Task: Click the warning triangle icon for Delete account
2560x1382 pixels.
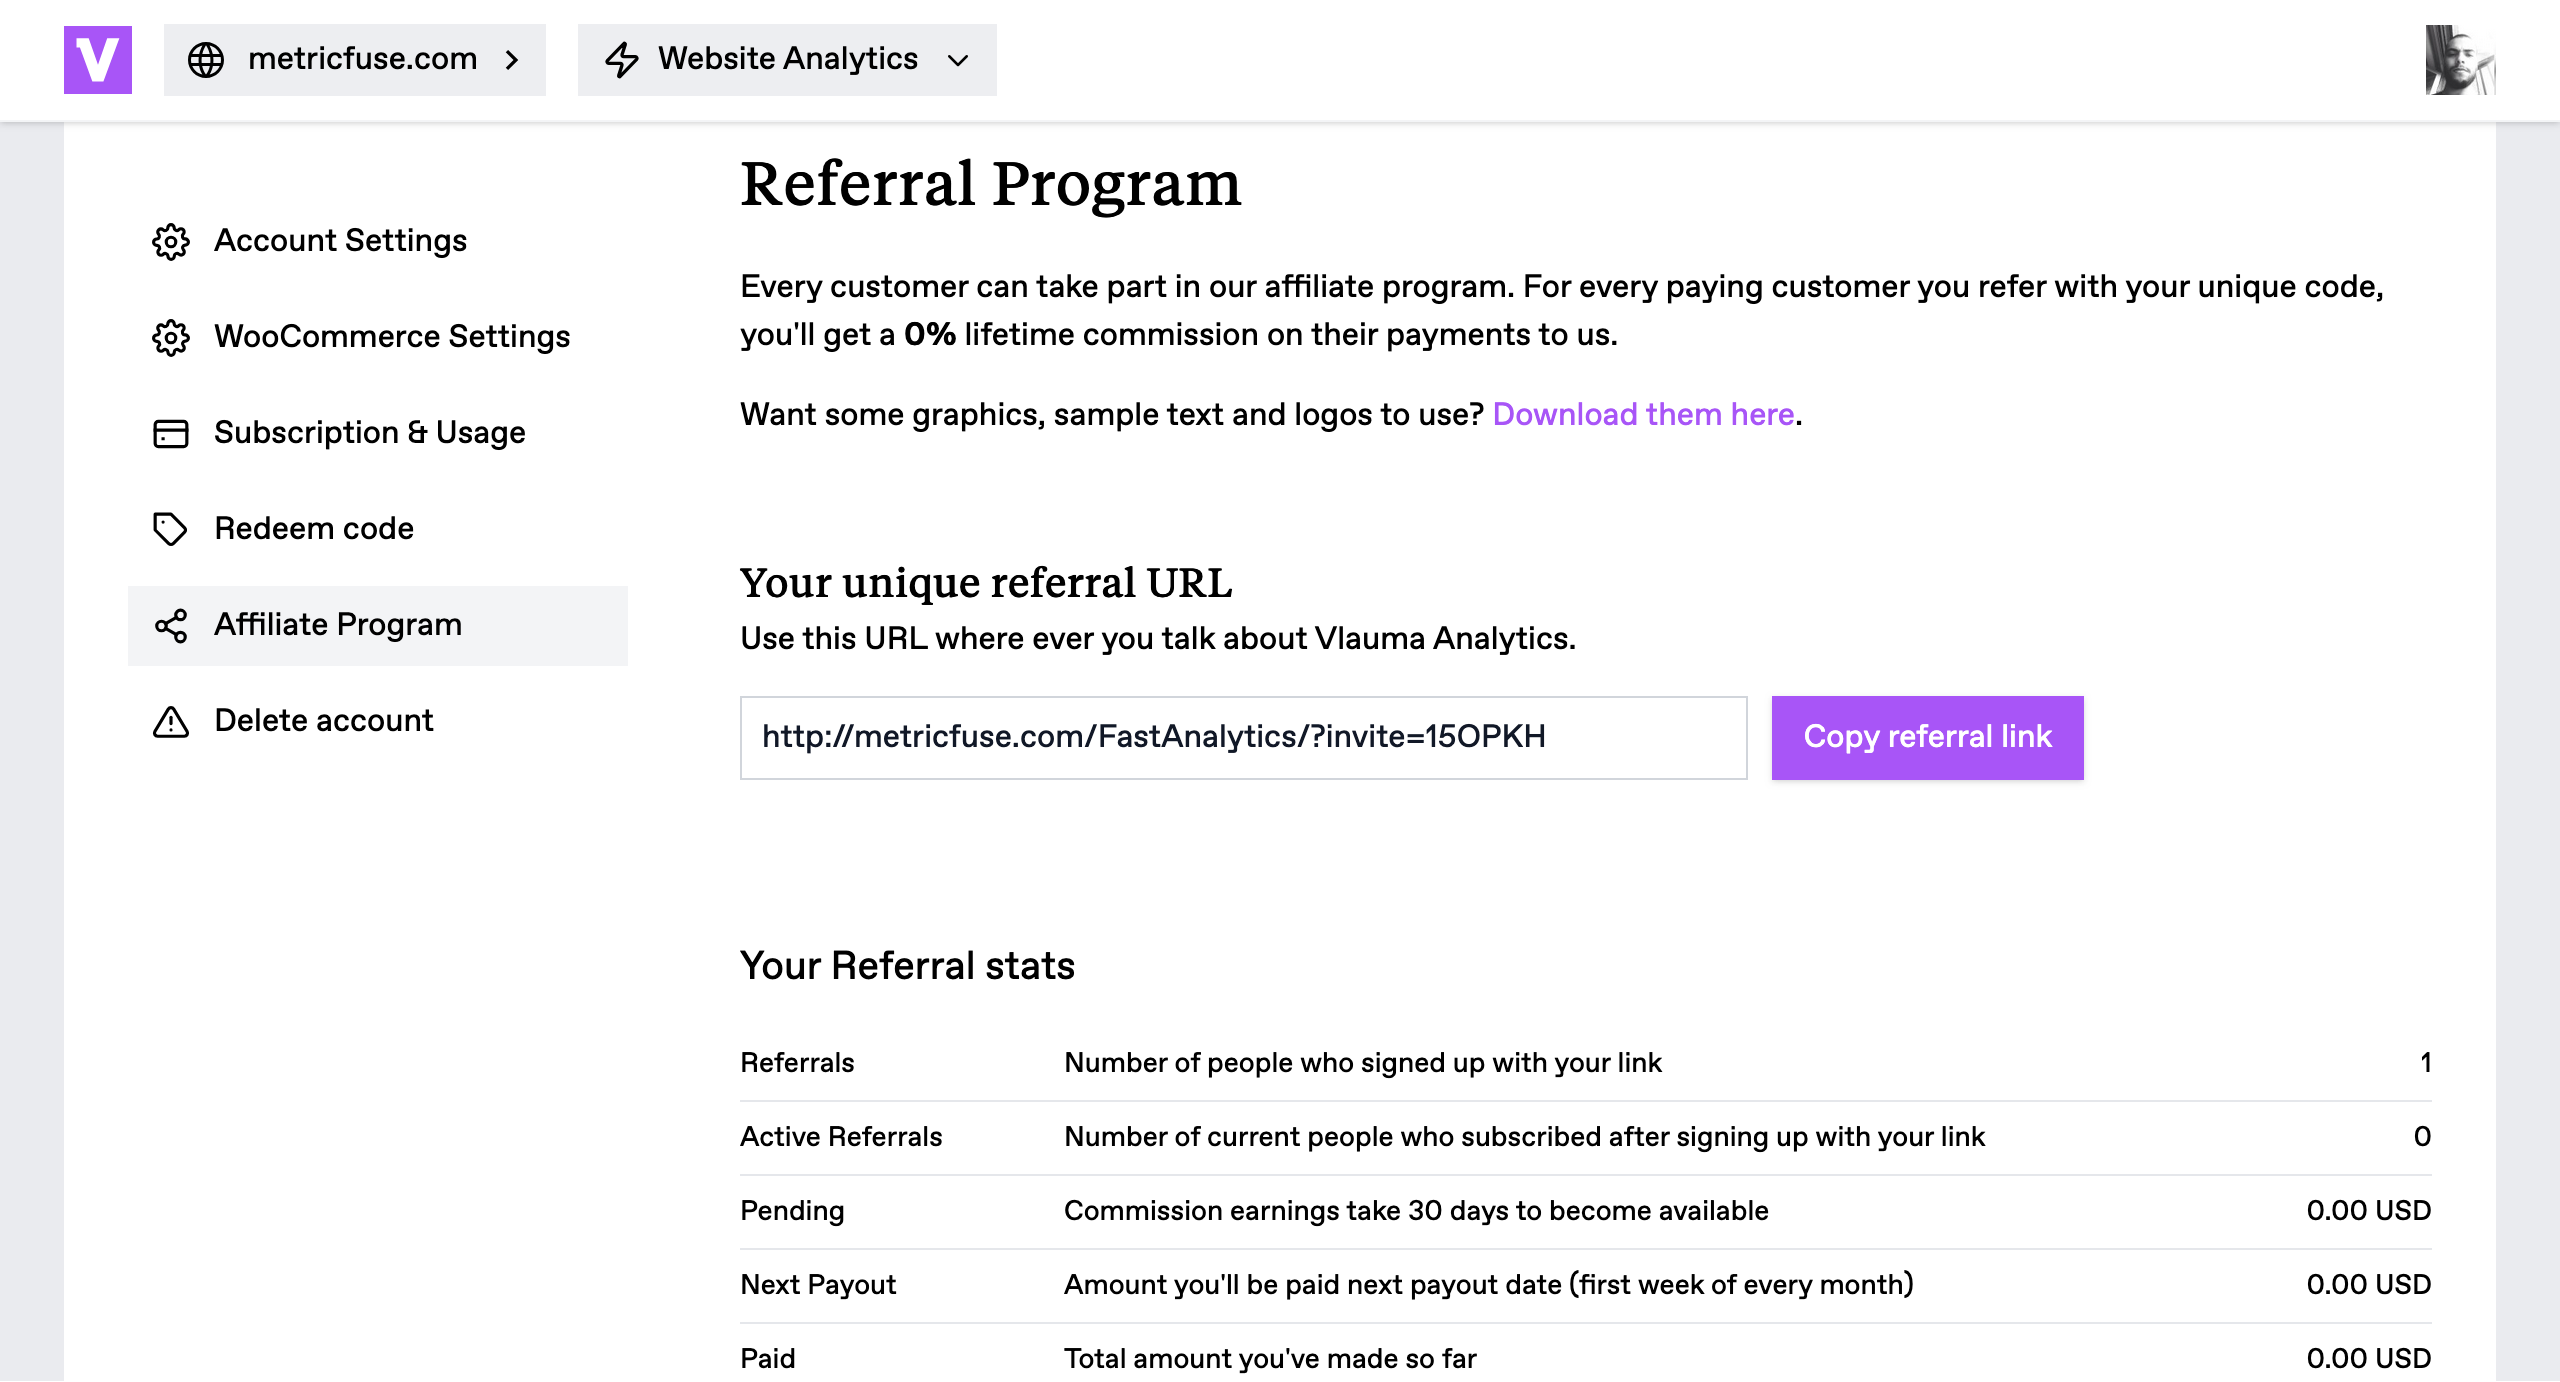Action: (171, 721)
